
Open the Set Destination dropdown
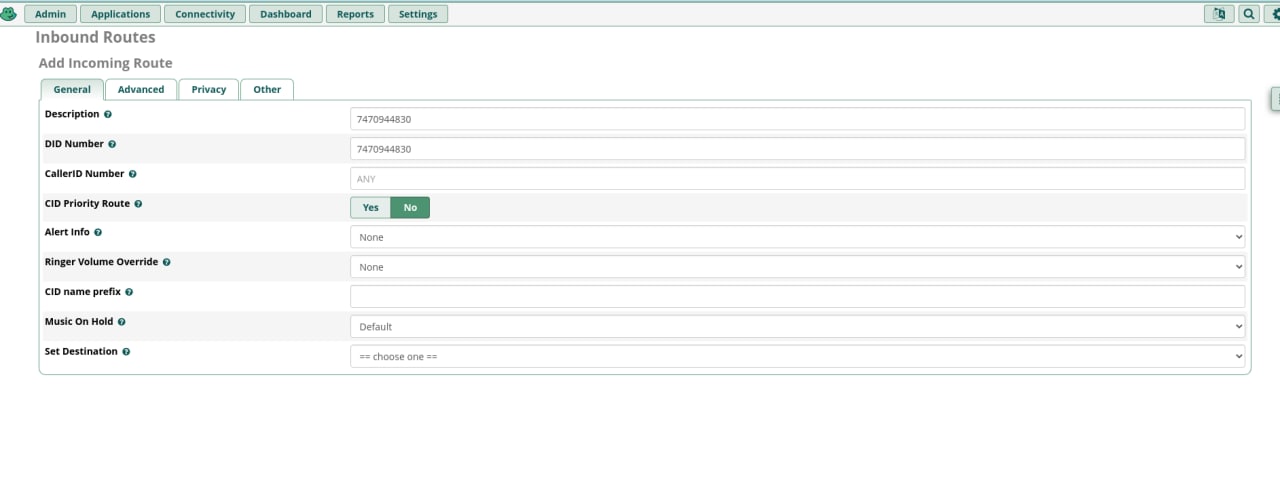pyautogui.click(x=797, y=356)
